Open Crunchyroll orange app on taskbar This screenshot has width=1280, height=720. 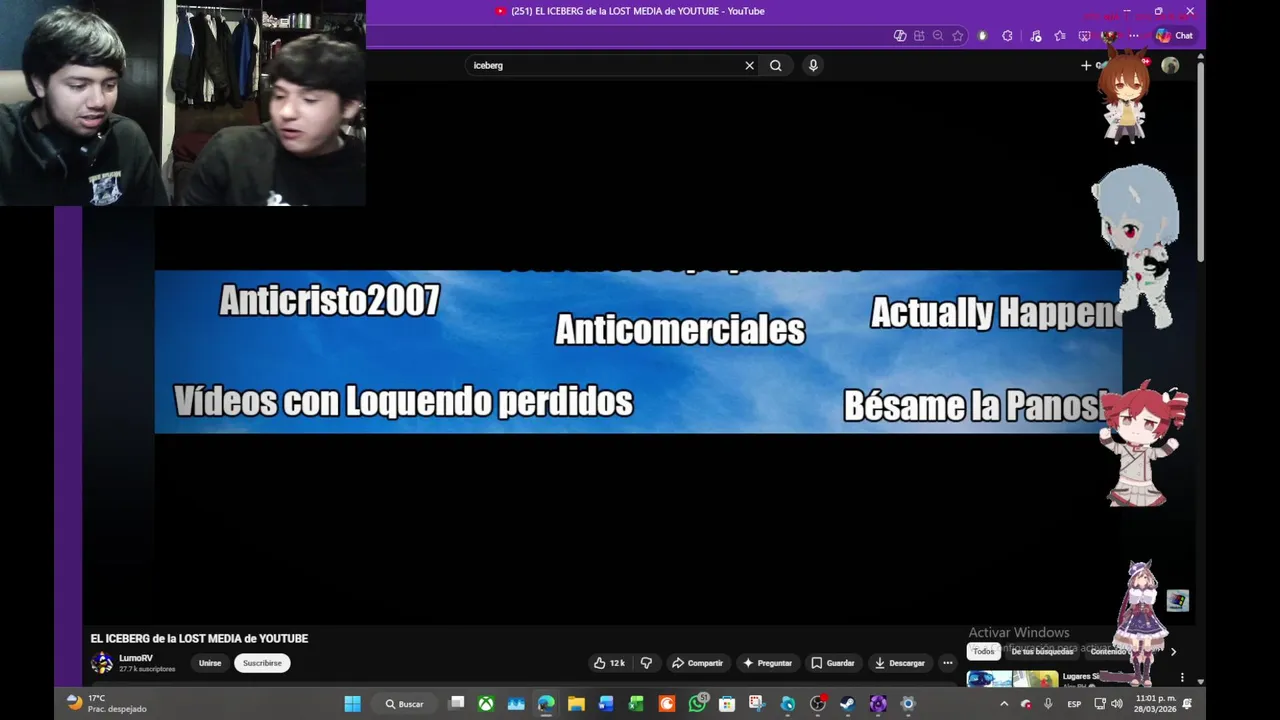[667, 704]
